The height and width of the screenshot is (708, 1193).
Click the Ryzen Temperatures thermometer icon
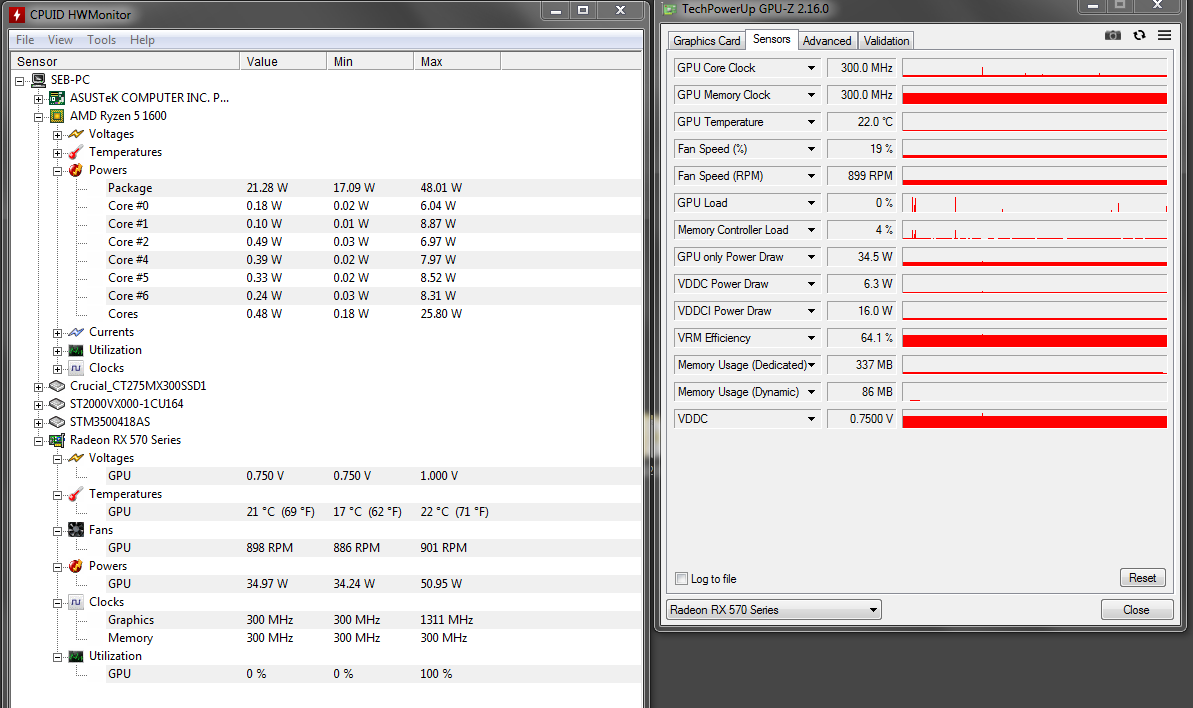pos(76,152)
